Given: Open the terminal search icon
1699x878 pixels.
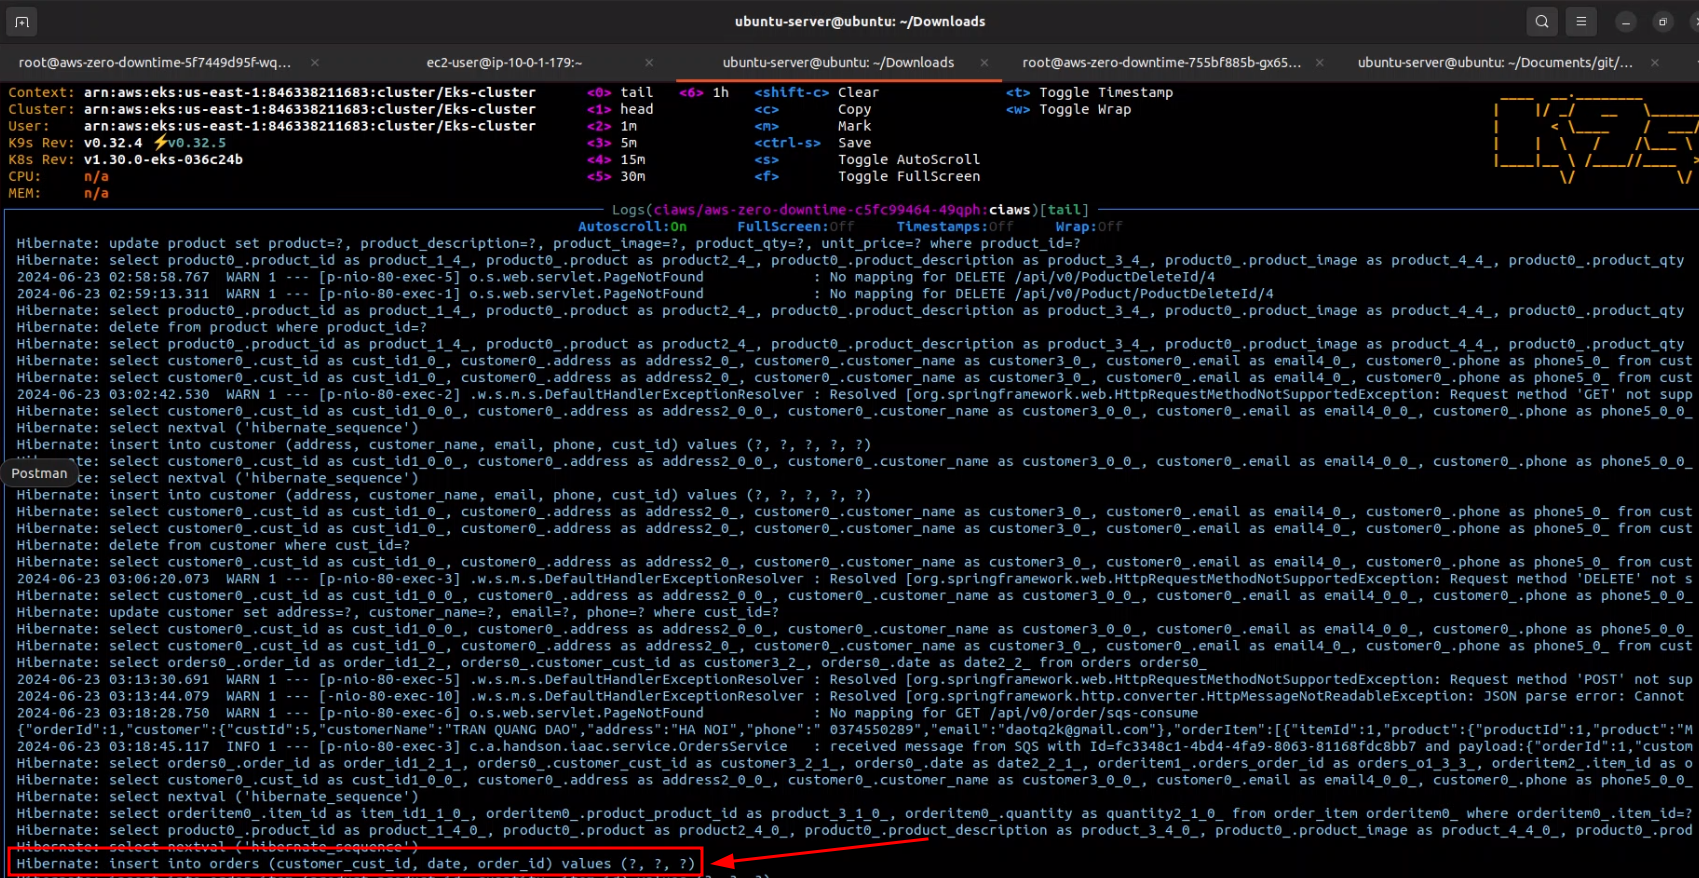Looking at the screenshot, I should coord(1542,21).
